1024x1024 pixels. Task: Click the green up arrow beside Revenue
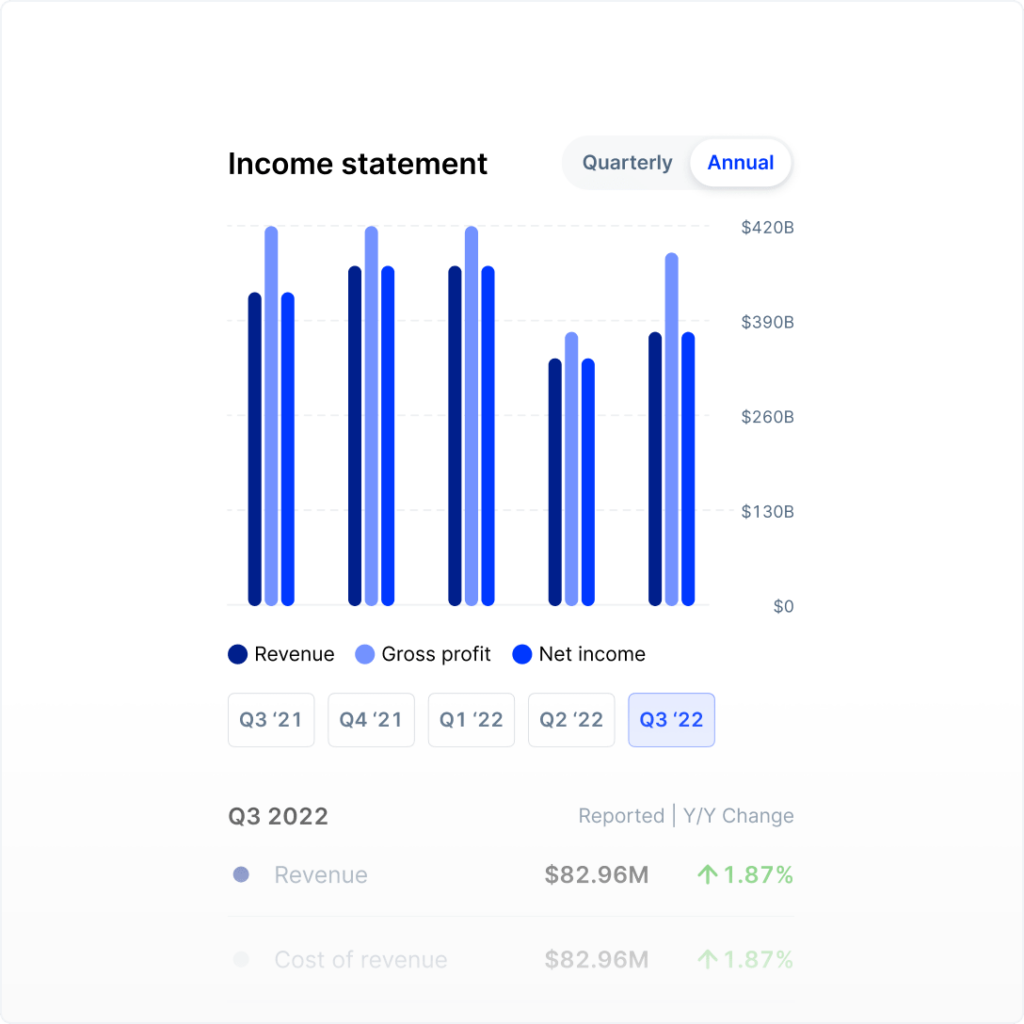pyautogui.click(x=707, y=875)
